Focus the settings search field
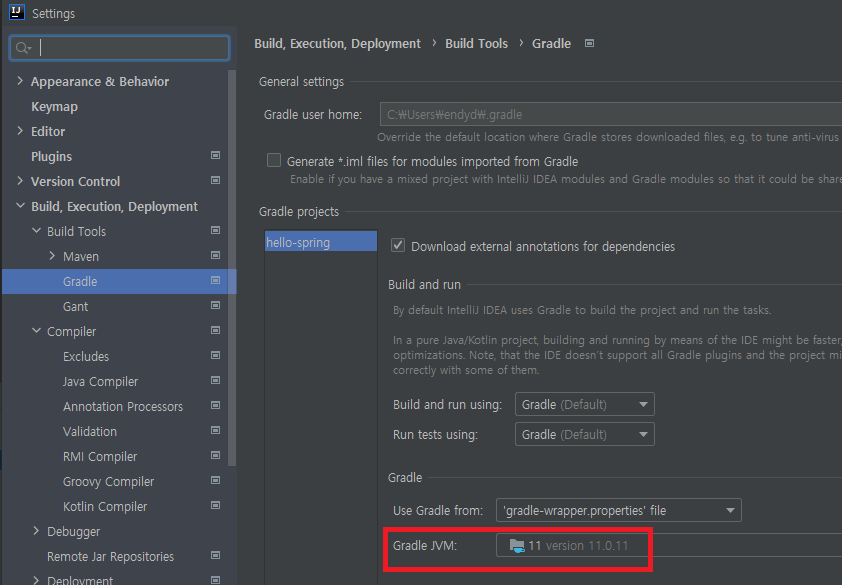The width and height of the screenshot is (842, 585). pyautogui.click(x=120, y=48)
